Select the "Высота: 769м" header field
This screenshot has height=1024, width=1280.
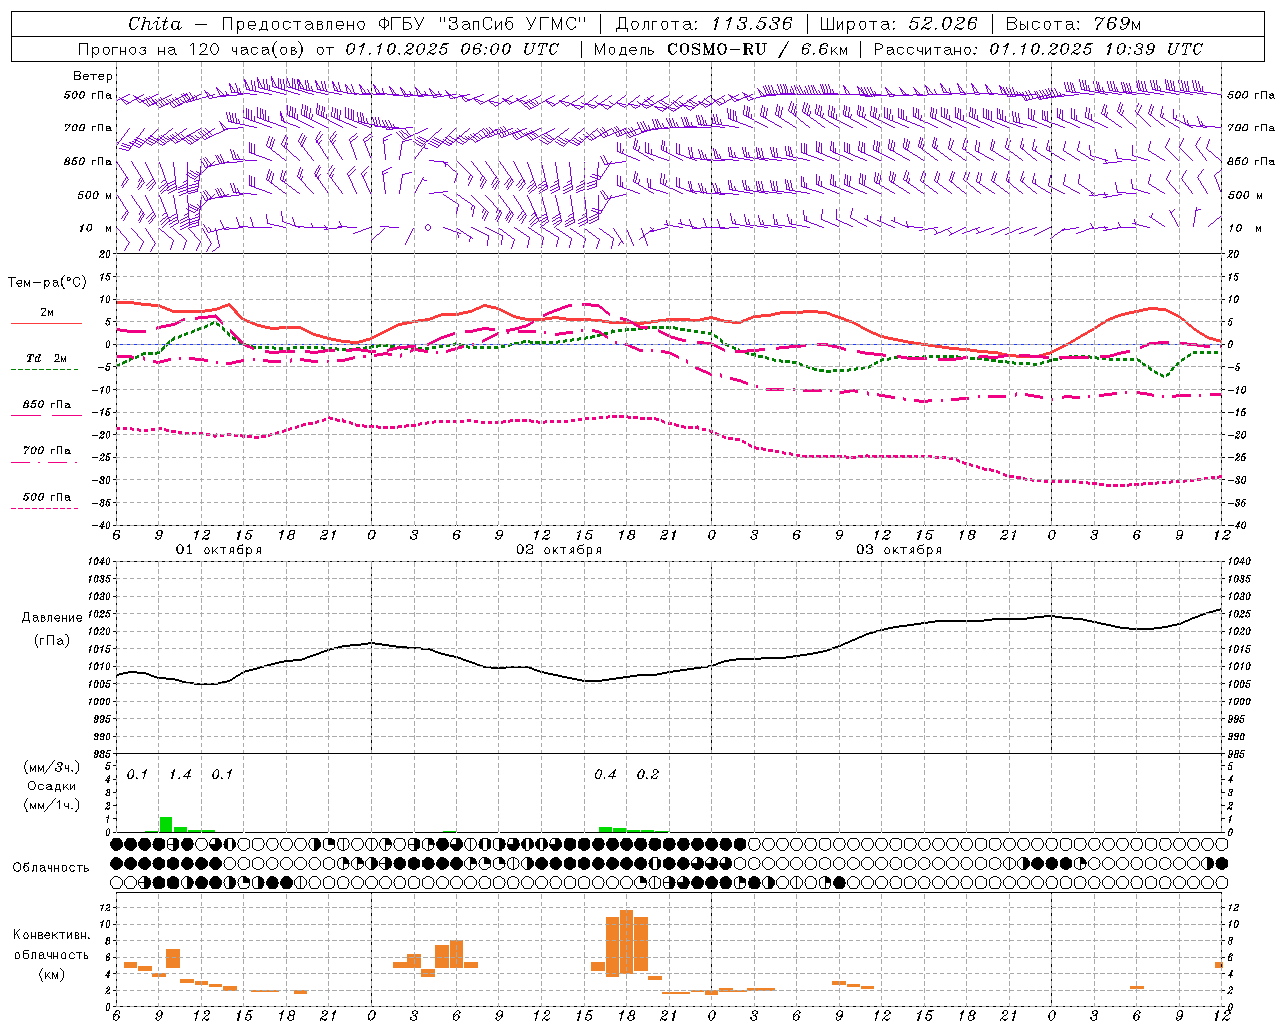tap(1073, 24)
